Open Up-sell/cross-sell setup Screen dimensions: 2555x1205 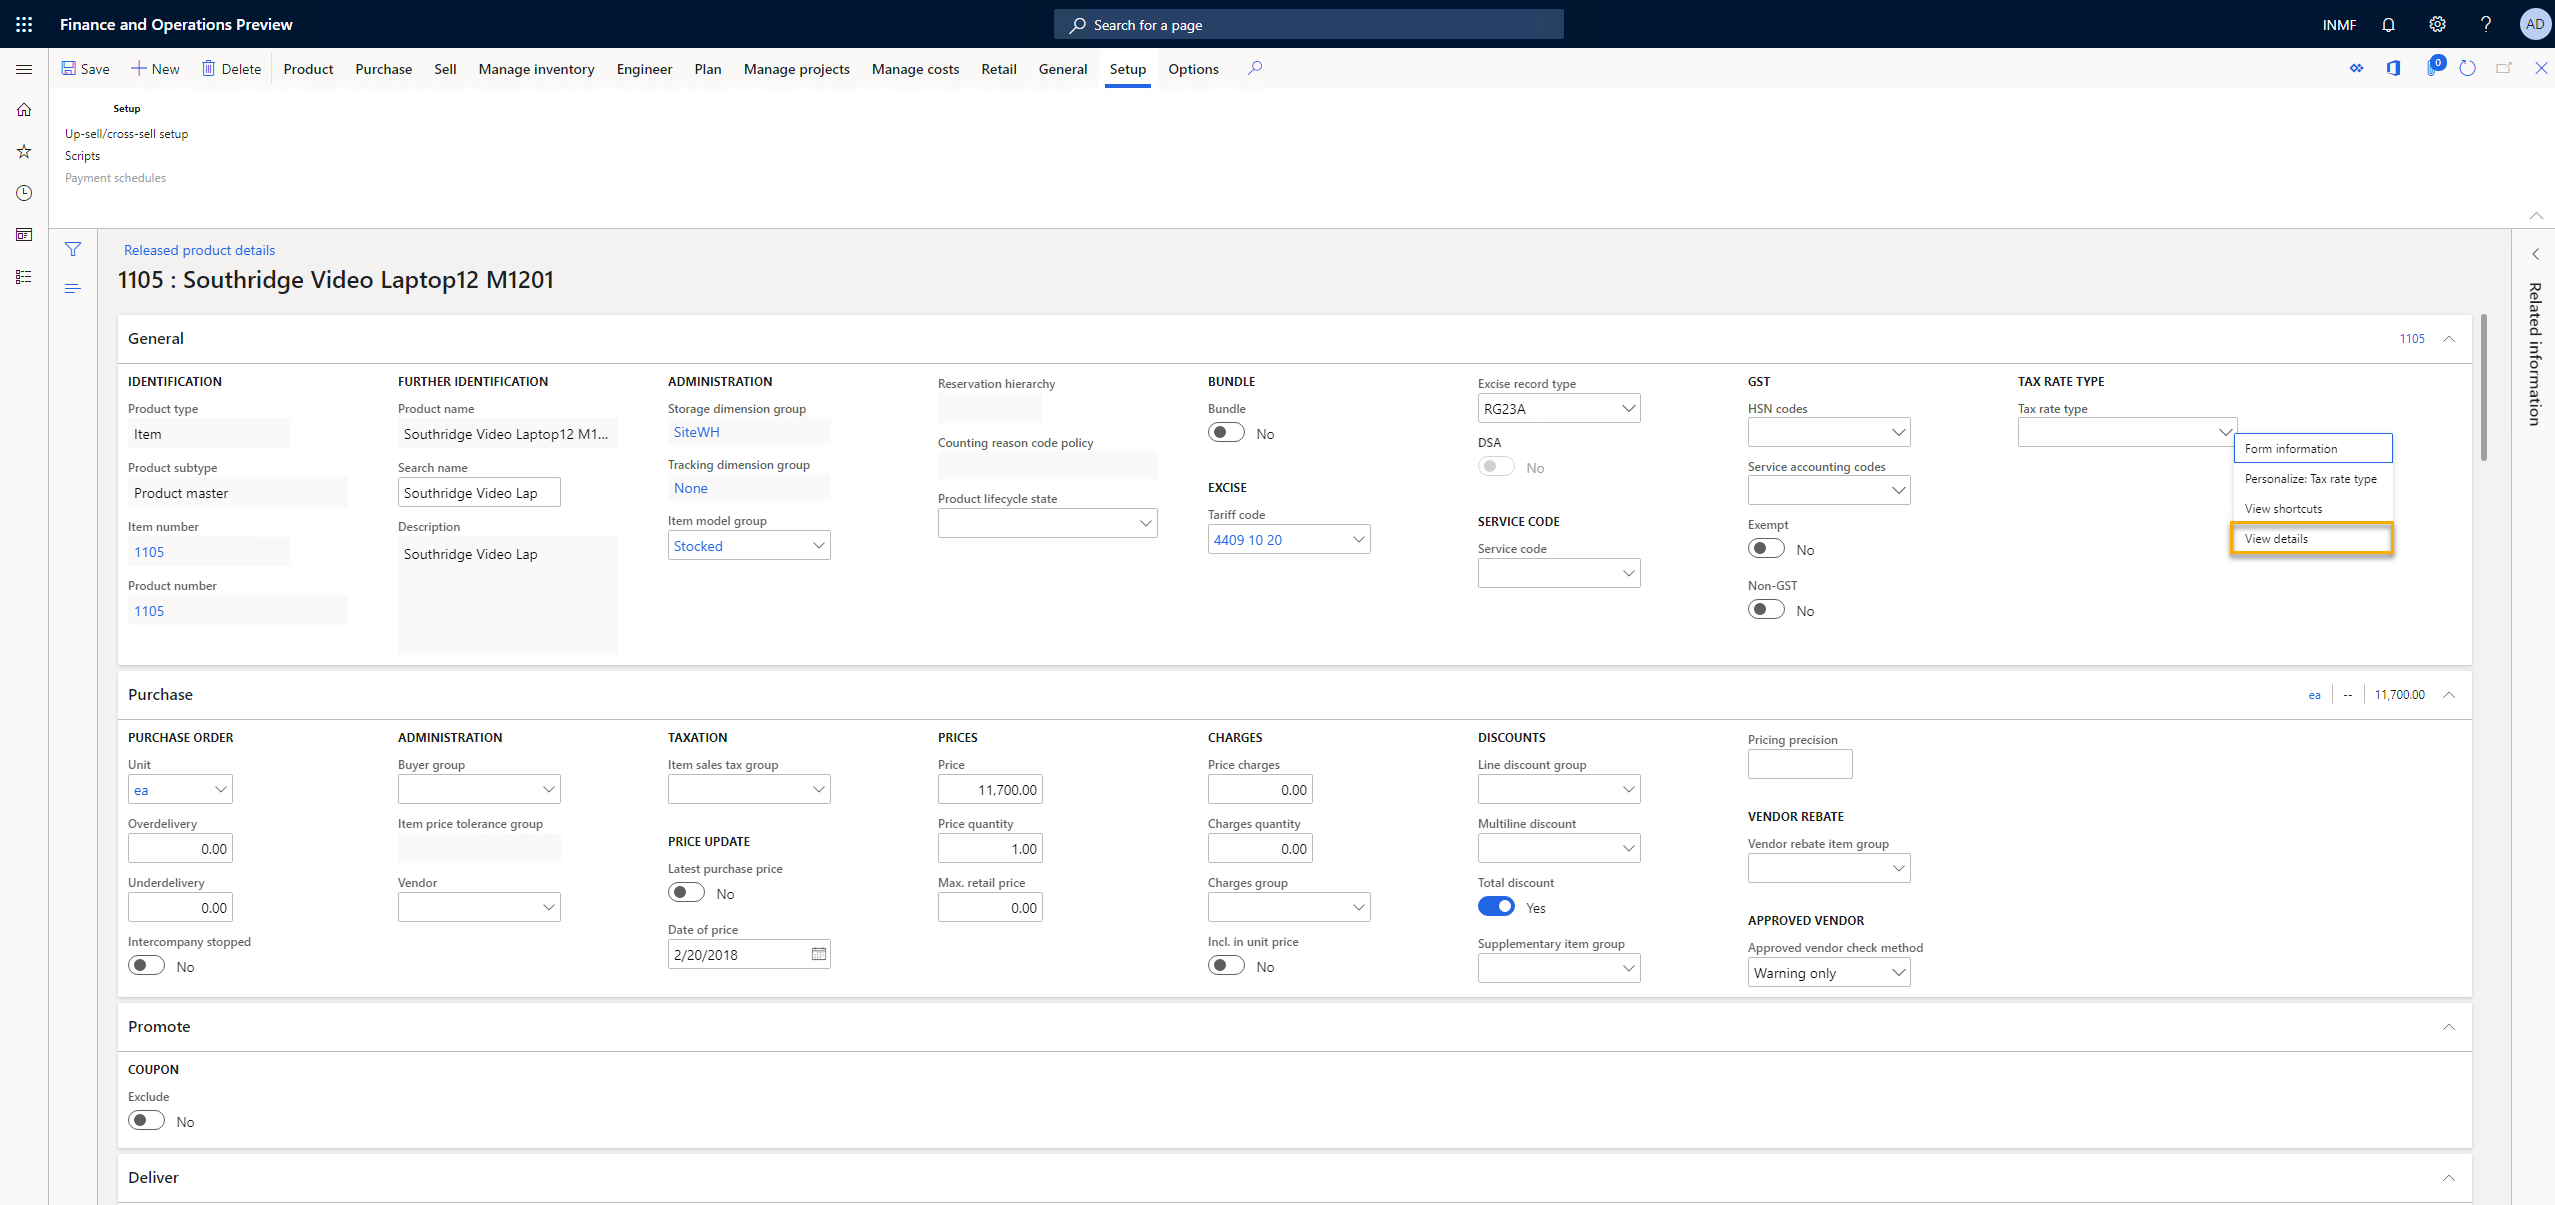coord(126,133)
